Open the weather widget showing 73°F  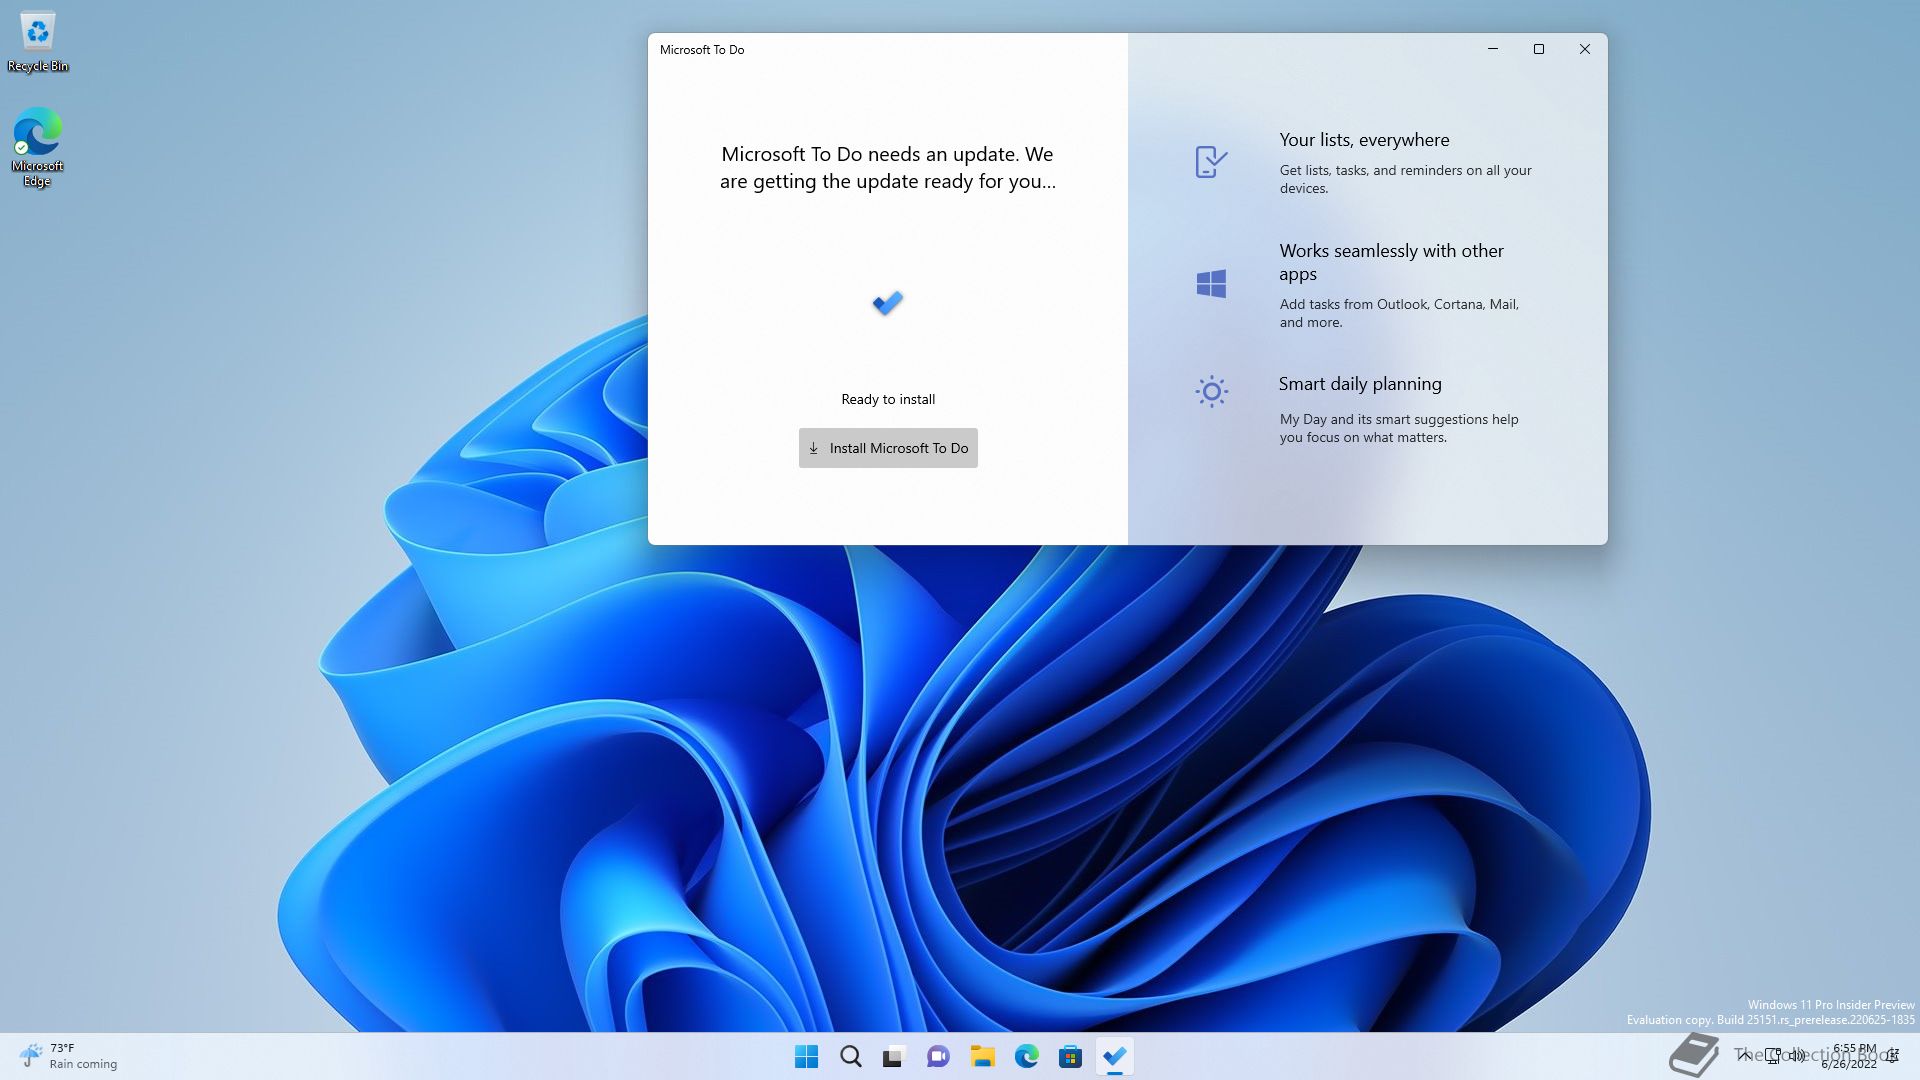pos(68,1056)
